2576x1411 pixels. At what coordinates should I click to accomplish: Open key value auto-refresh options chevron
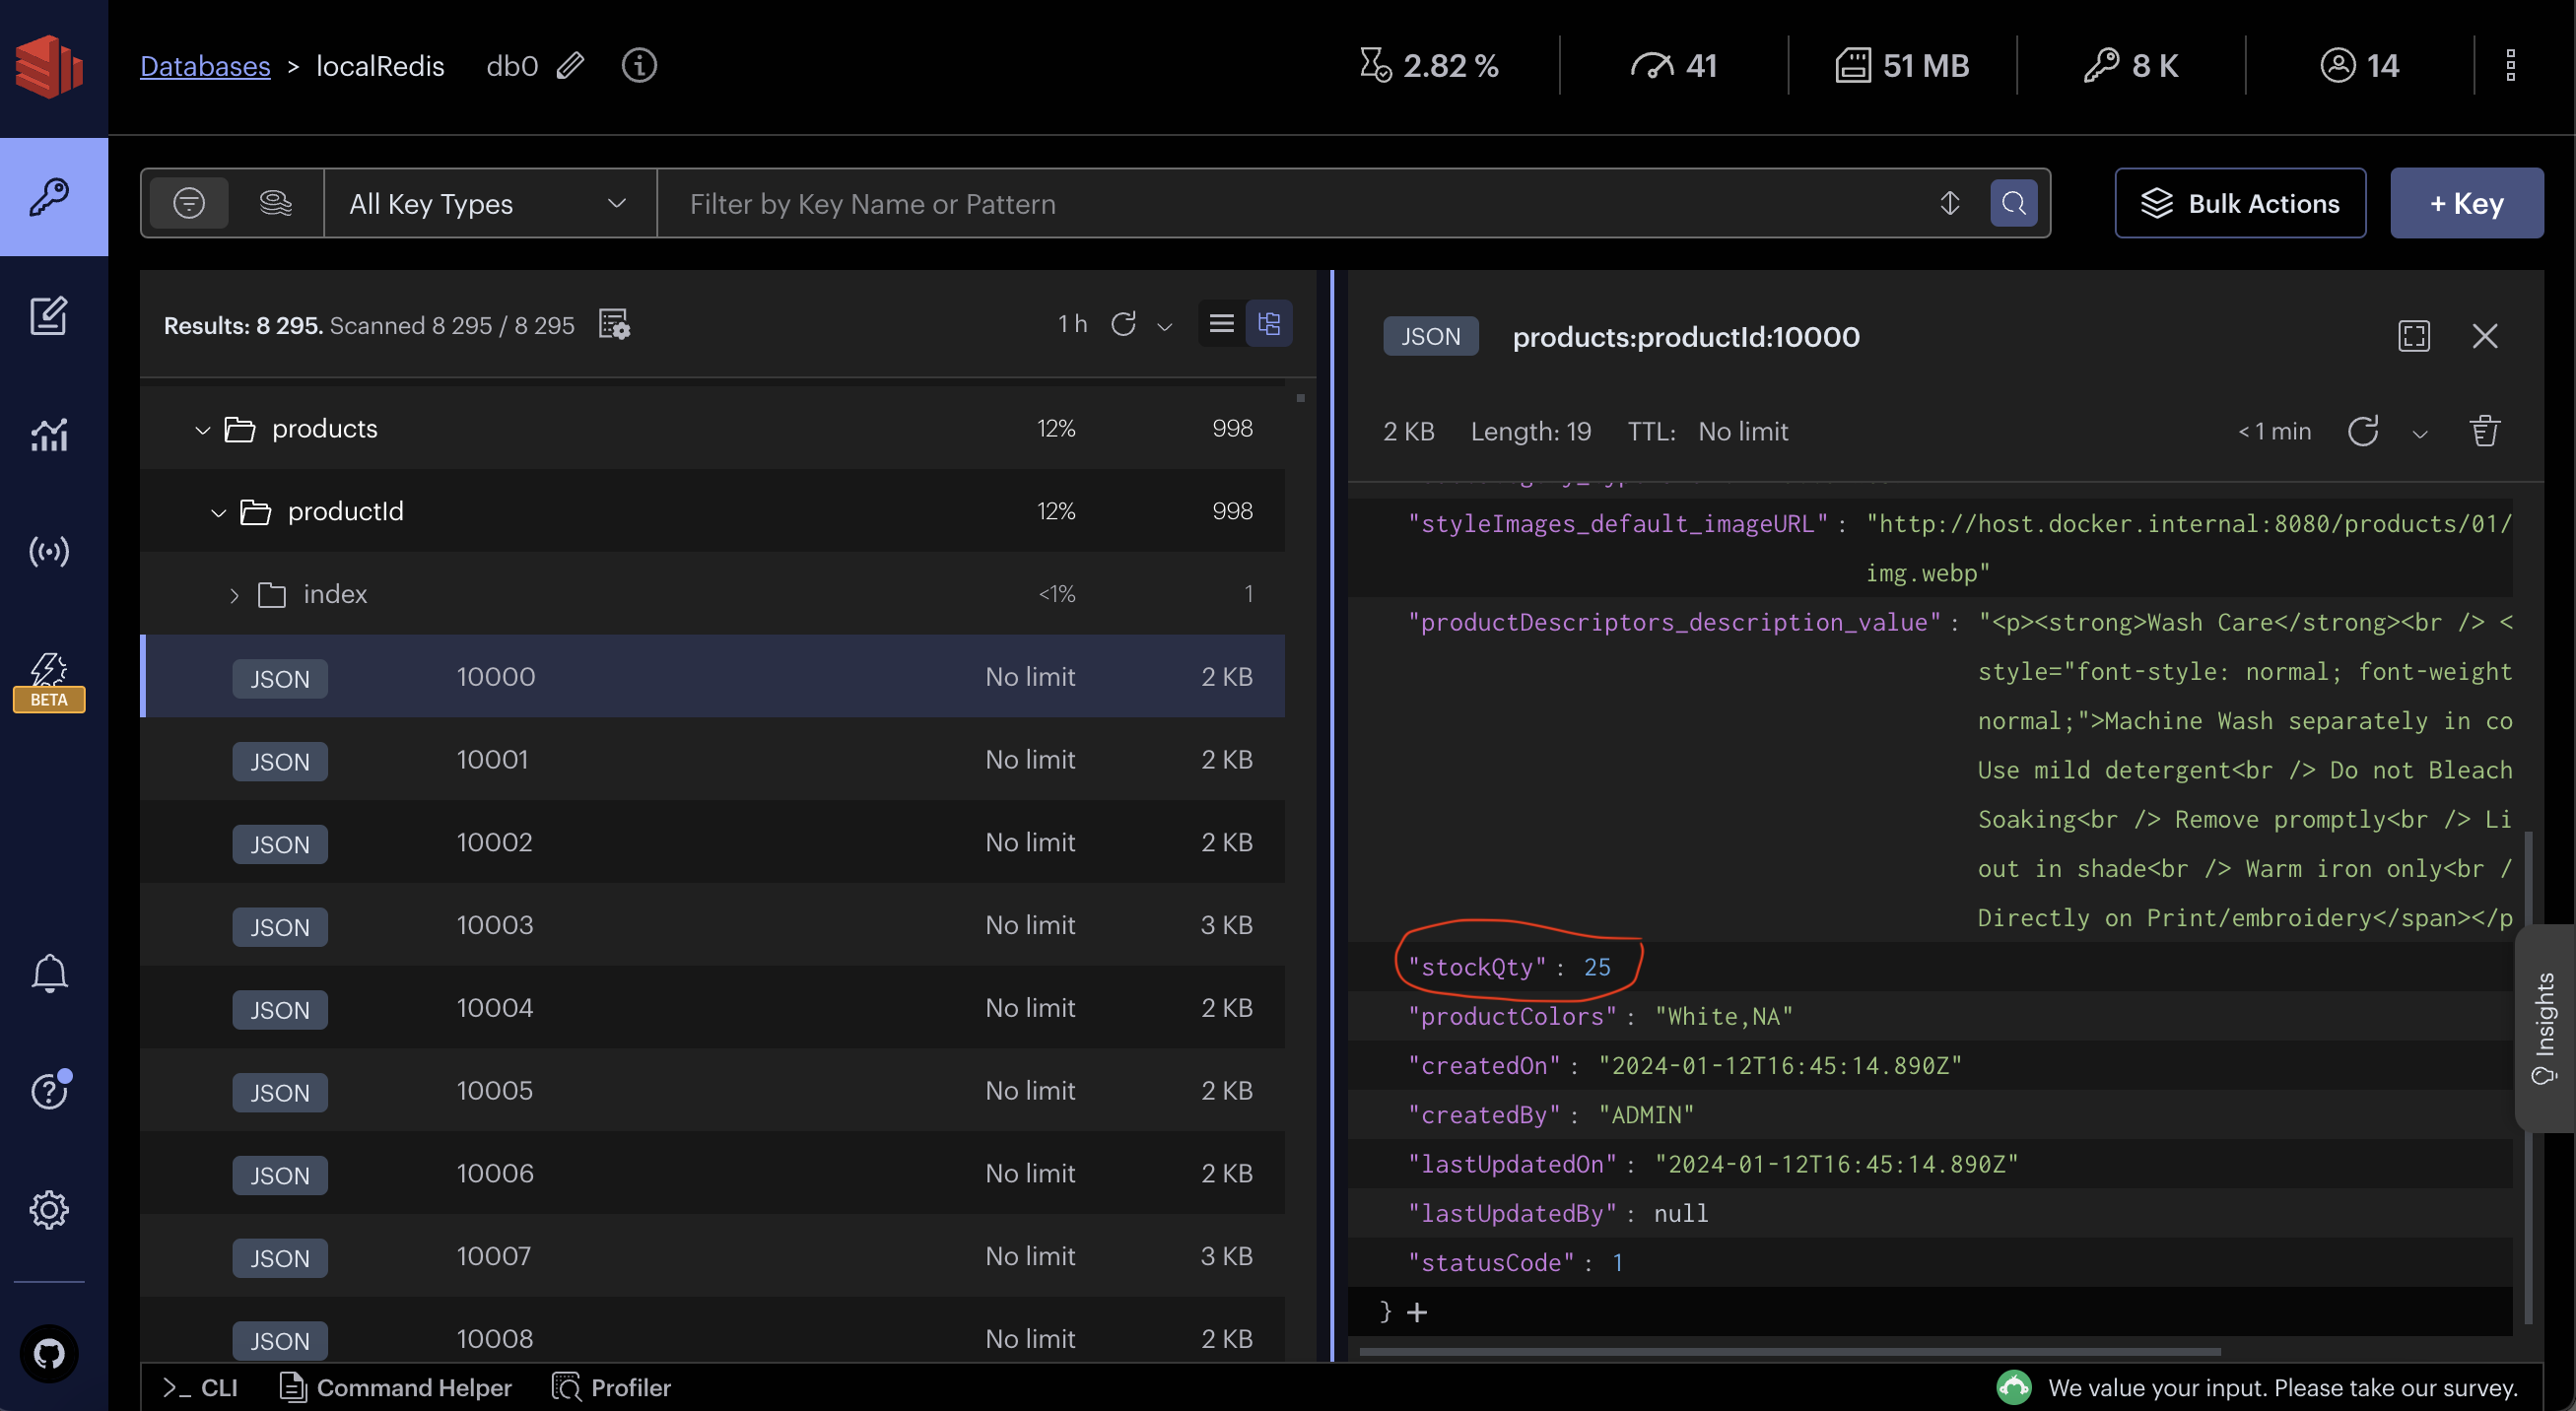[2420, 434]
